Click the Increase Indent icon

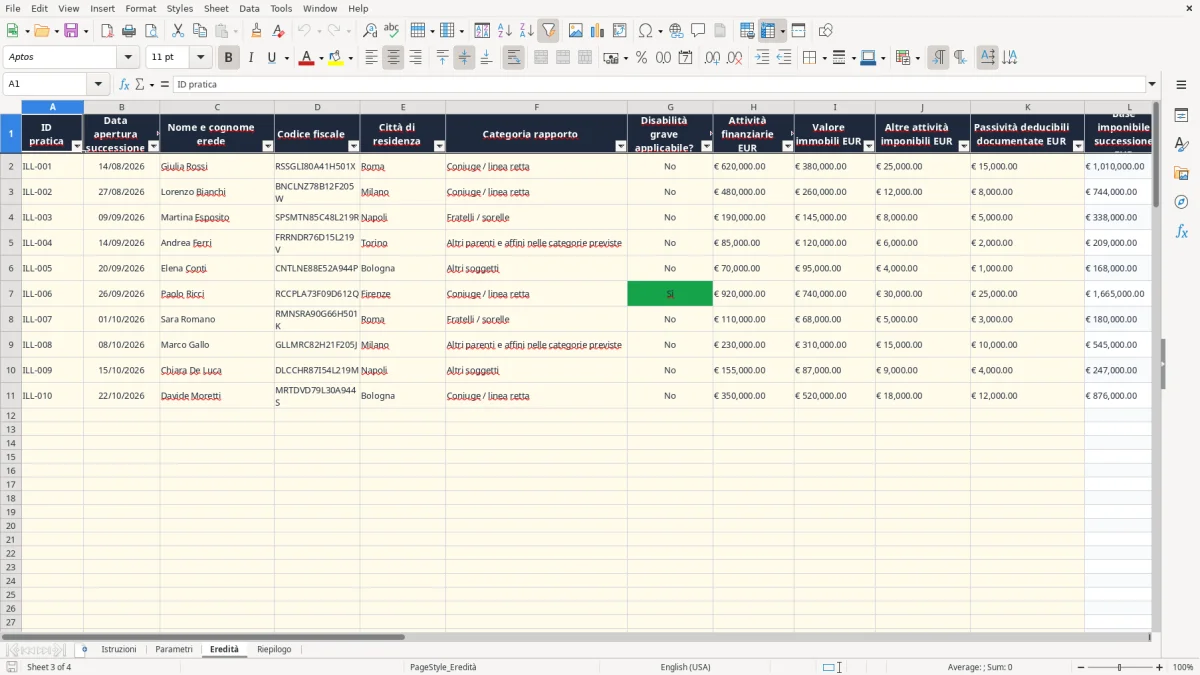[762, 58]
